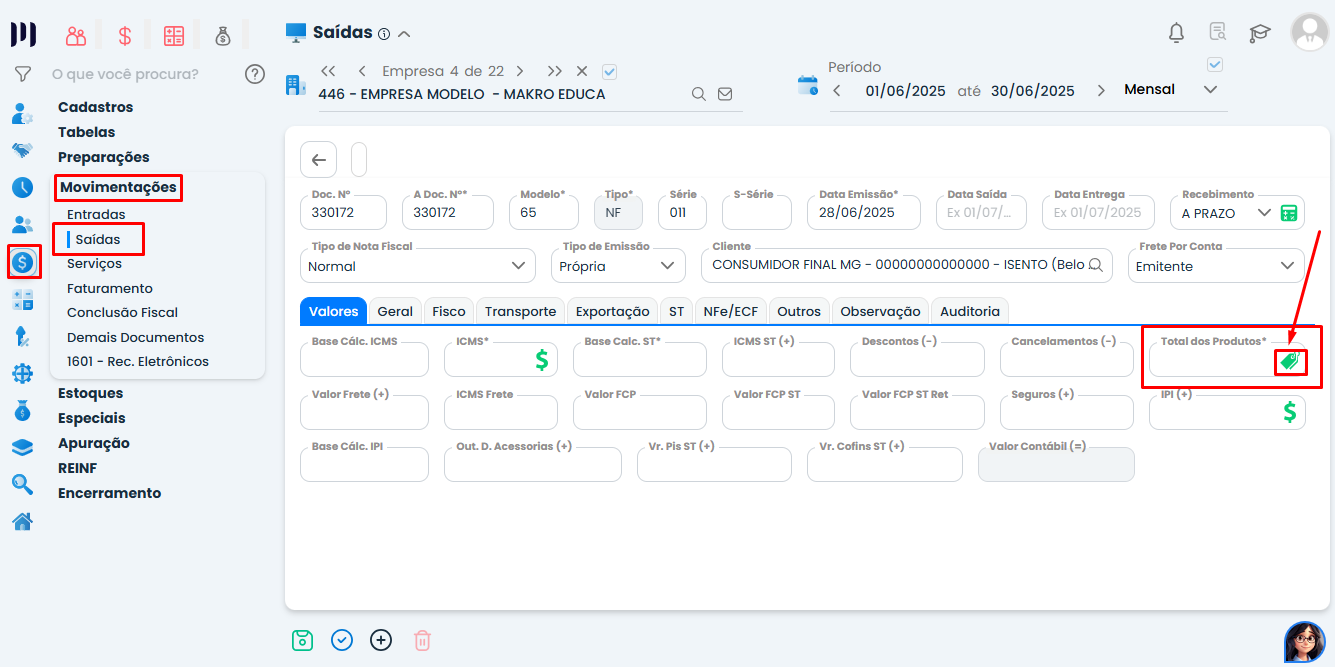Toggle the checkbox next to company navigation

click(x=610, y=72)
